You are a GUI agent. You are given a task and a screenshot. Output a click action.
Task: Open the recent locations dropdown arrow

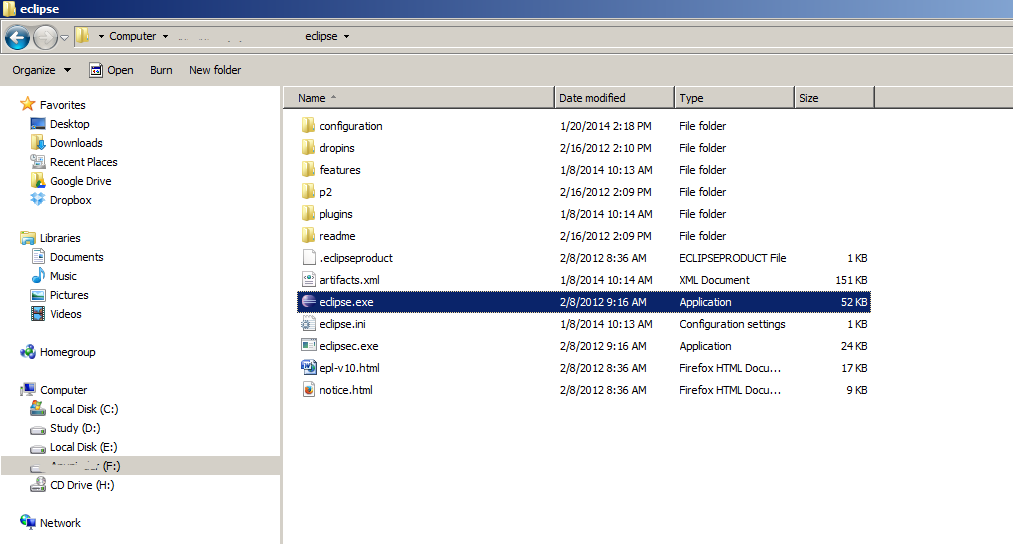tap(65, 38)
